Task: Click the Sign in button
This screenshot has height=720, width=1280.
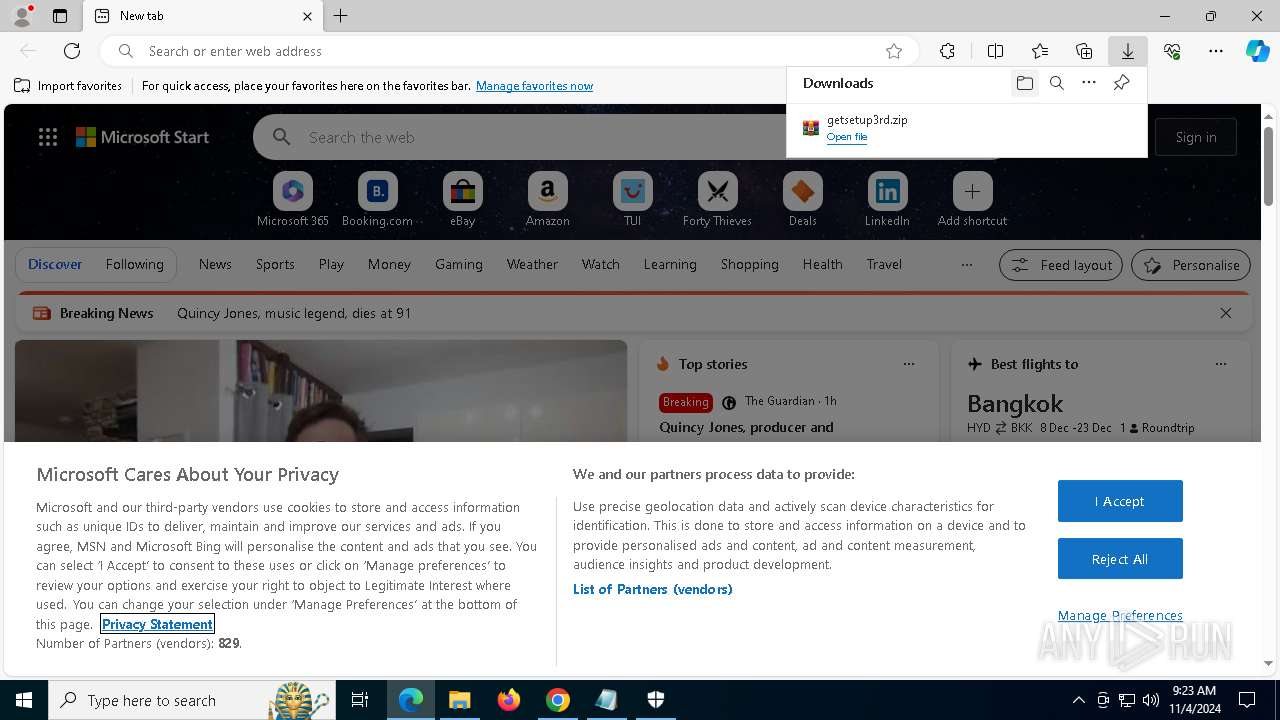Action: (1196, 137)
